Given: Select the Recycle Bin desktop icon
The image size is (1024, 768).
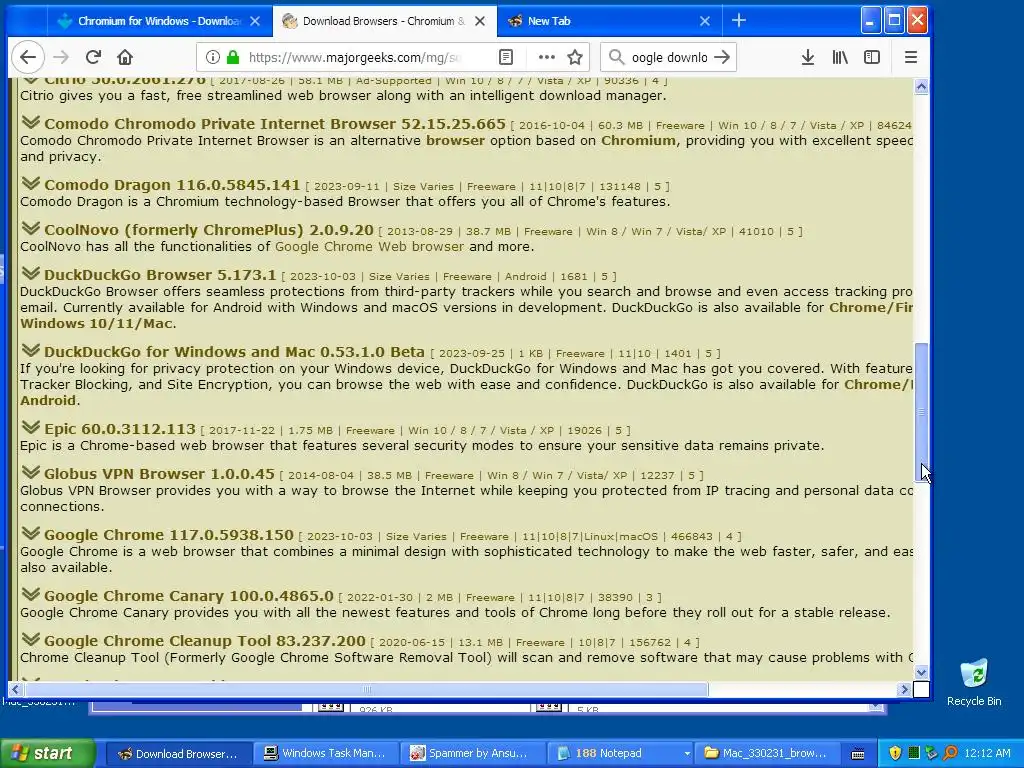Looking at the screenshot, I should click(974, 682).
